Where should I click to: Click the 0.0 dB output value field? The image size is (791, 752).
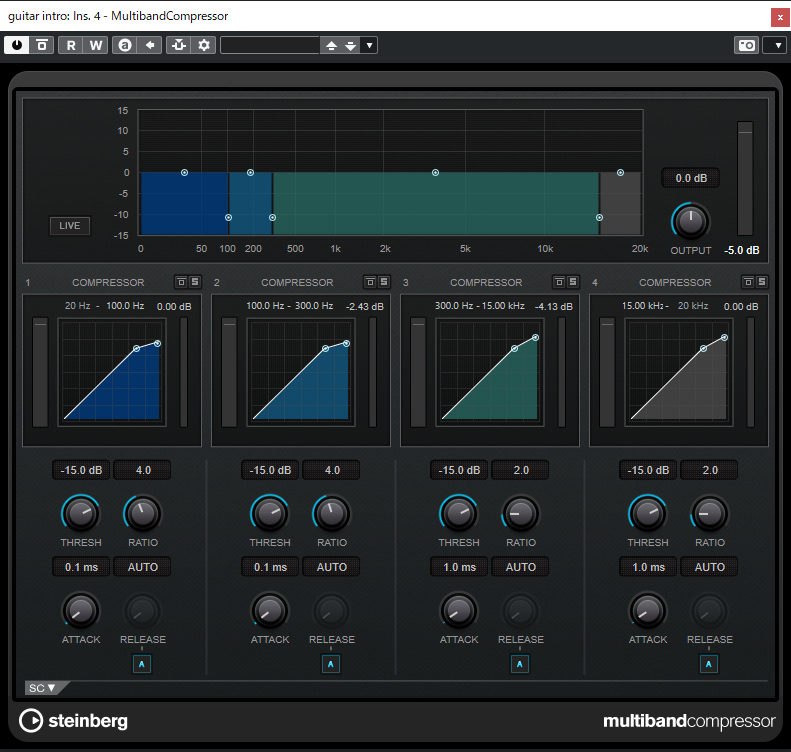point(691,178)
